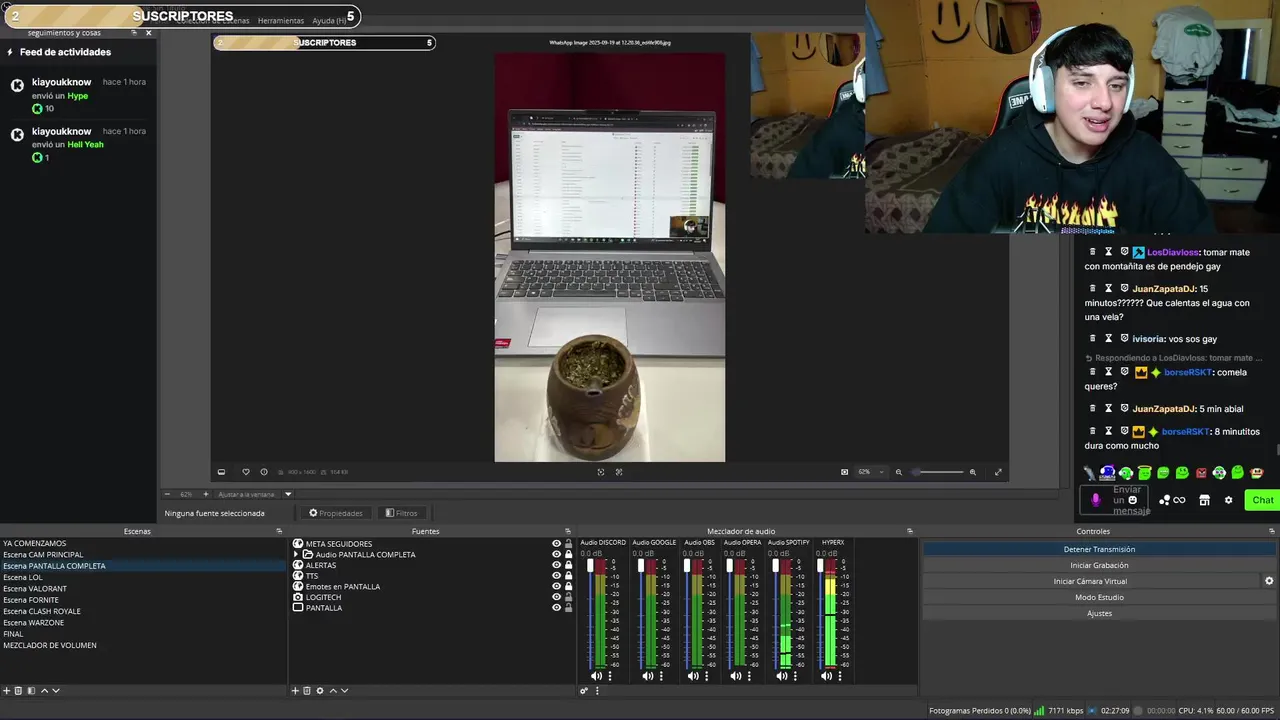Mute Audio OBS speaker icon

point(693,676)
